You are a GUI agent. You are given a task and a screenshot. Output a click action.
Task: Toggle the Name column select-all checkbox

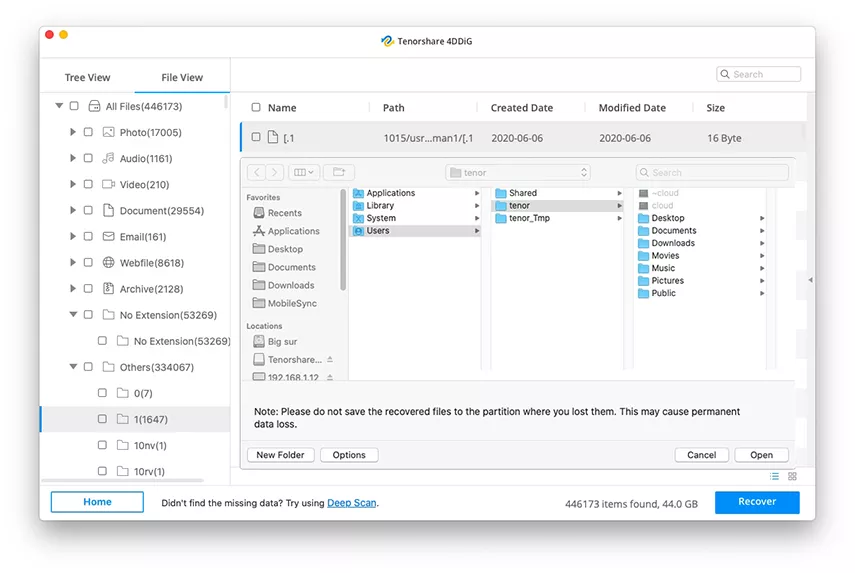click(x=256, y=108)
